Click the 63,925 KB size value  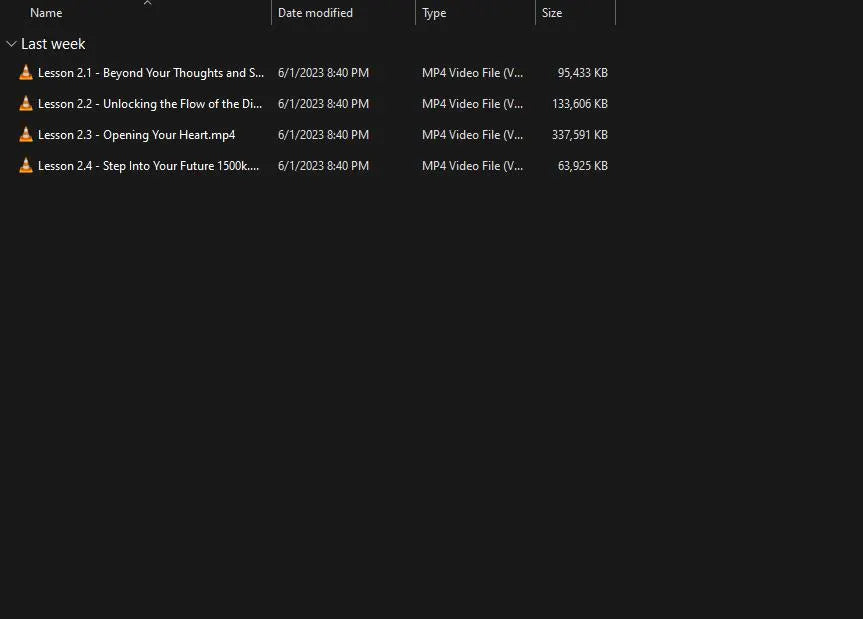coord(583,166)
